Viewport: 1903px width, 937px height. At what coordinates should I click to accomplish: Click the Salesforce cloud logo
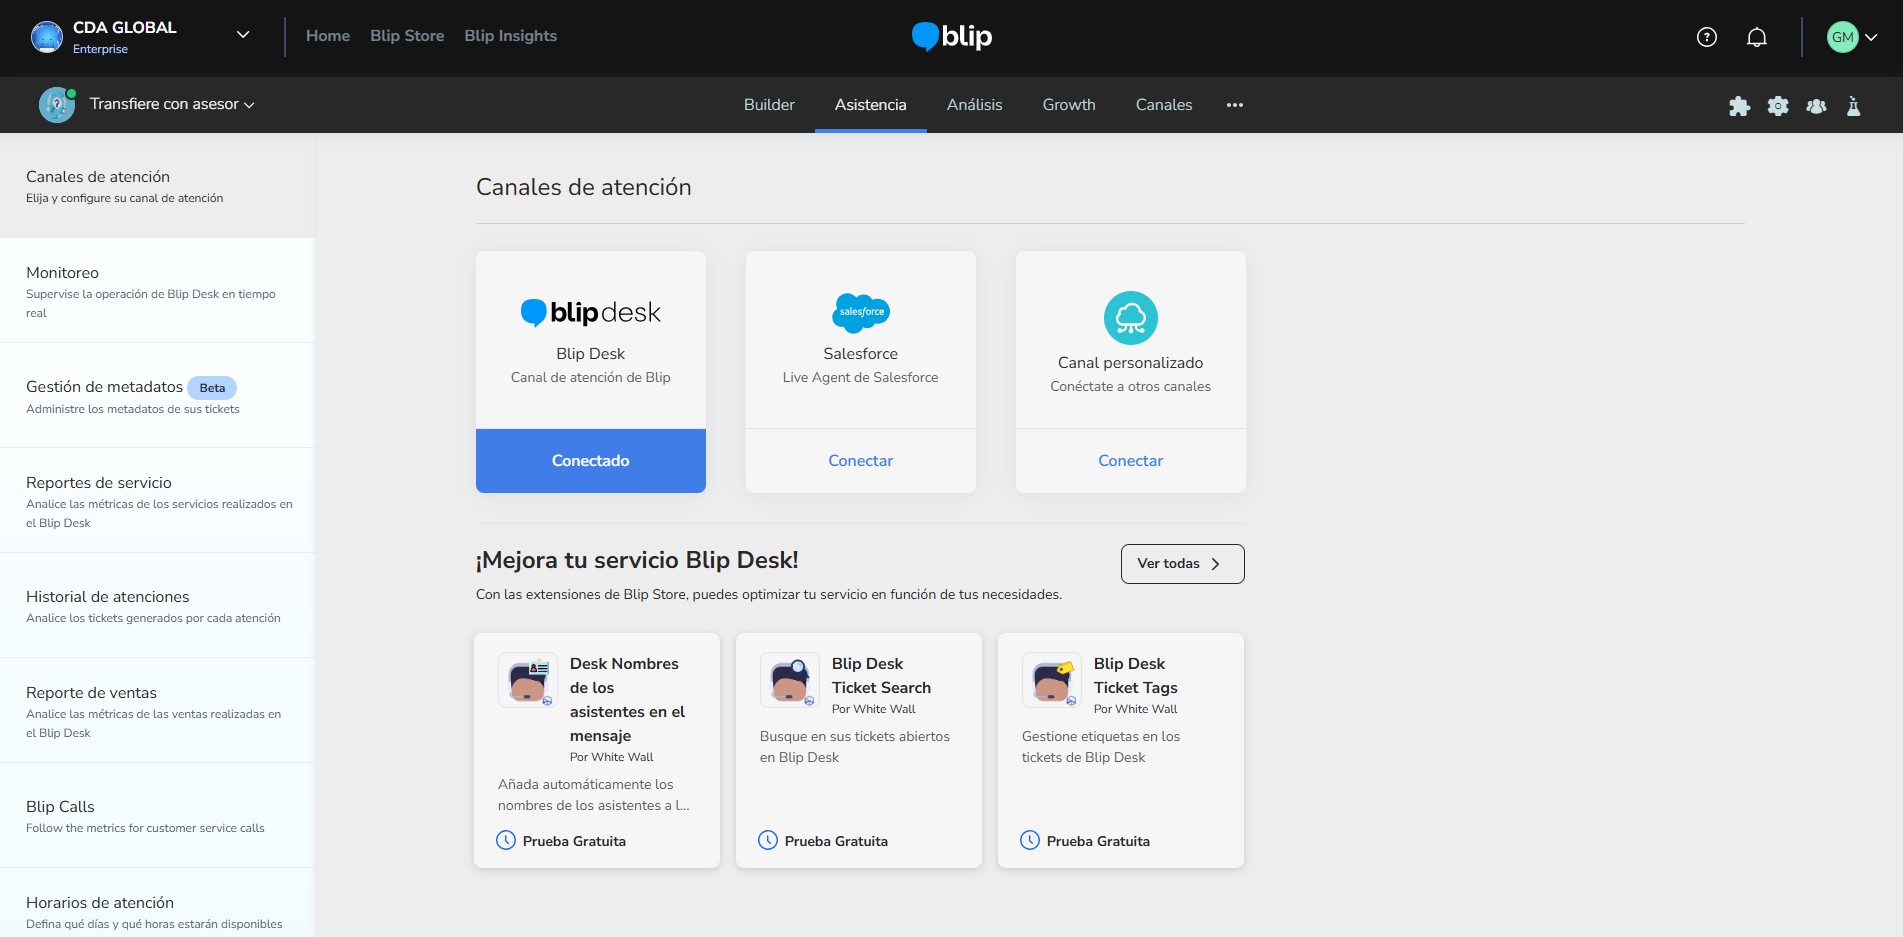coord(861,312)
